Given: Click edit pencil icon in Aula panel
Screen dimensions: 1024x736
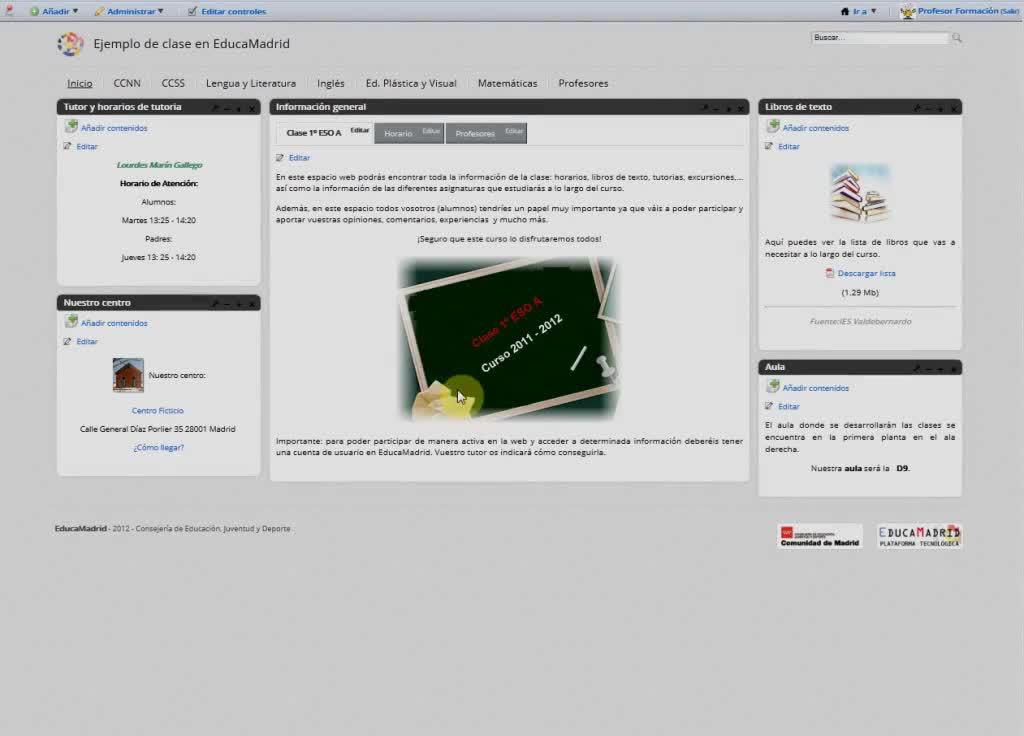Looking at the screenshot, I should click(769, 406).
